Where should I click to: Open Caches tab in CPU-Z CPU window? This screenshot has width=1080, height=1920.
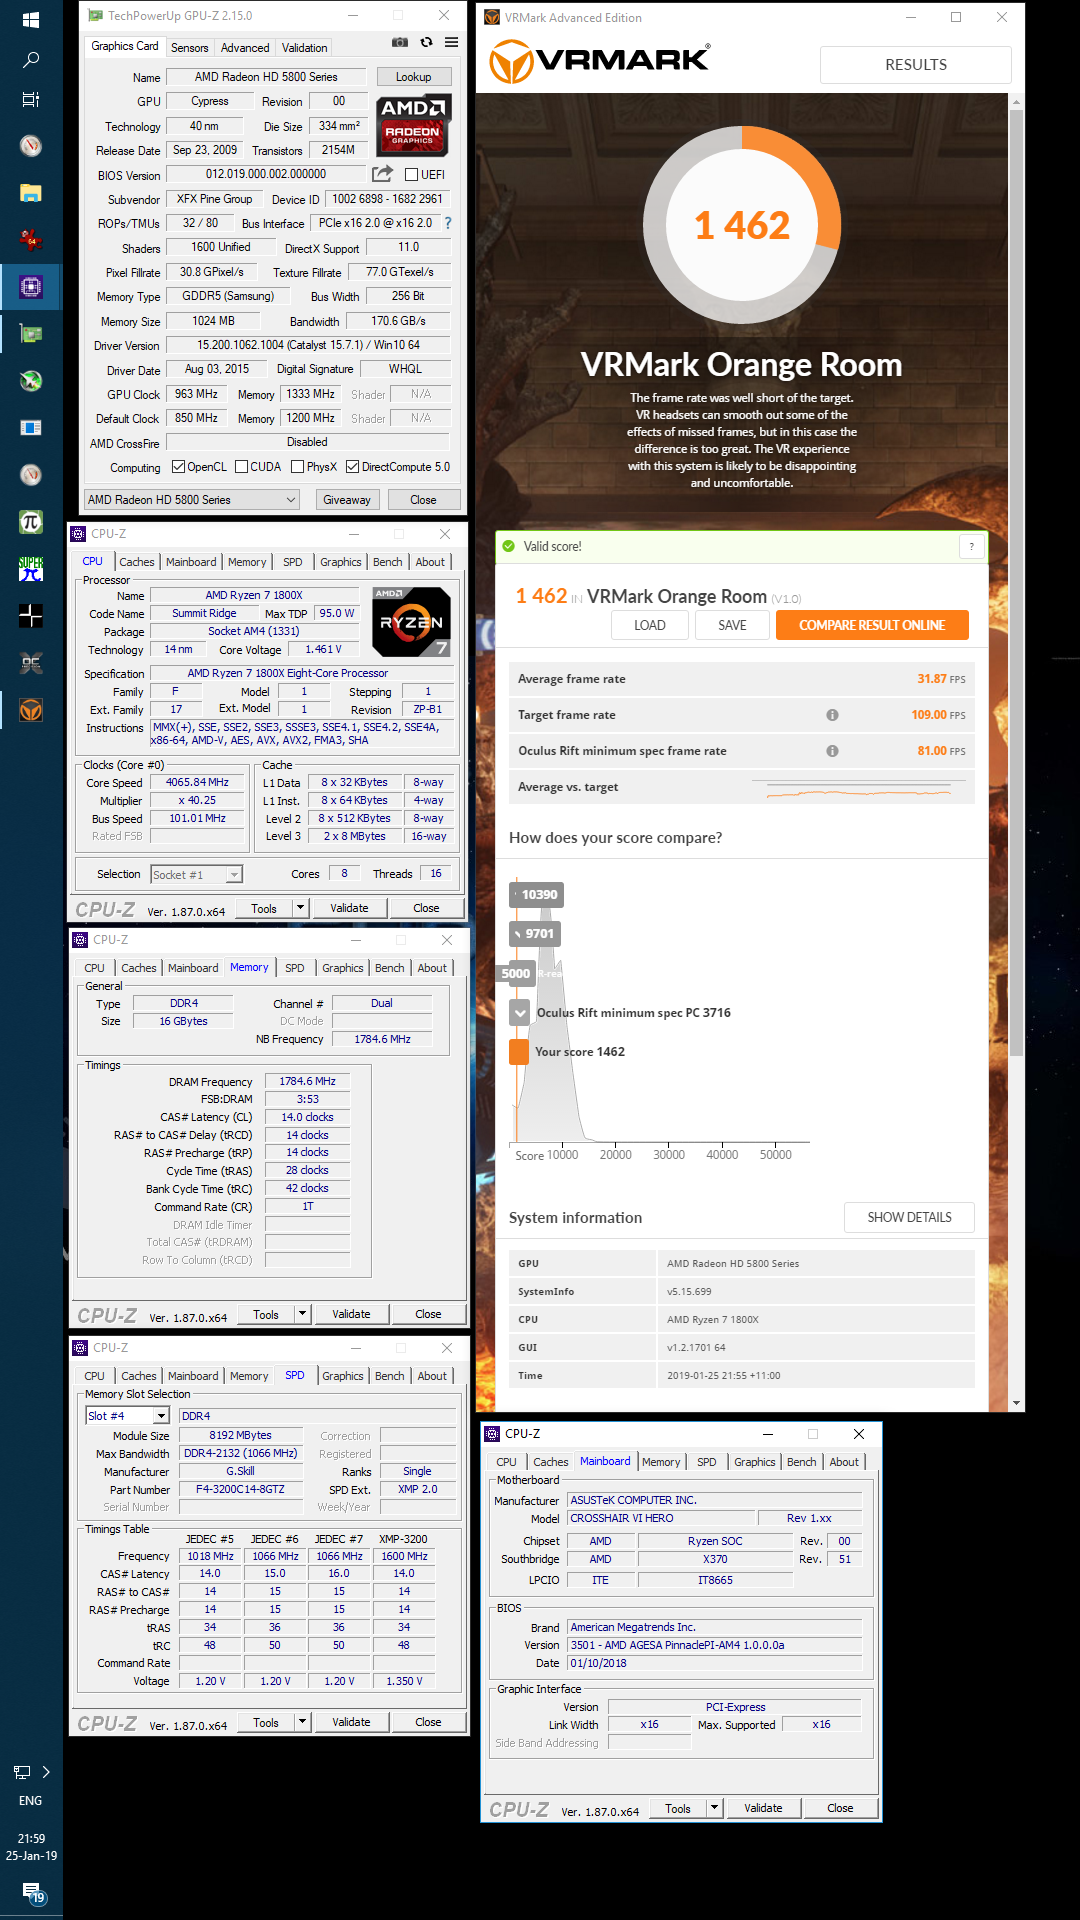point(137,562)
